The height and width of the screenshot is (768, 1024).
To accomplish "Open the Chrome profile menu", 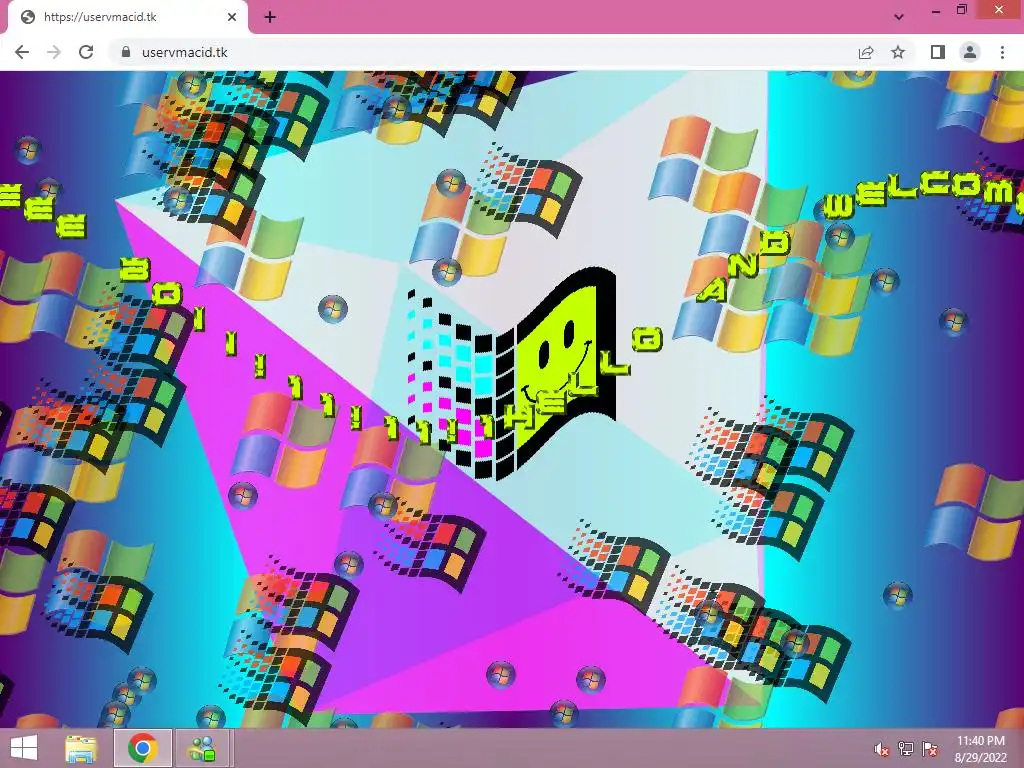I will coord(970,52).
